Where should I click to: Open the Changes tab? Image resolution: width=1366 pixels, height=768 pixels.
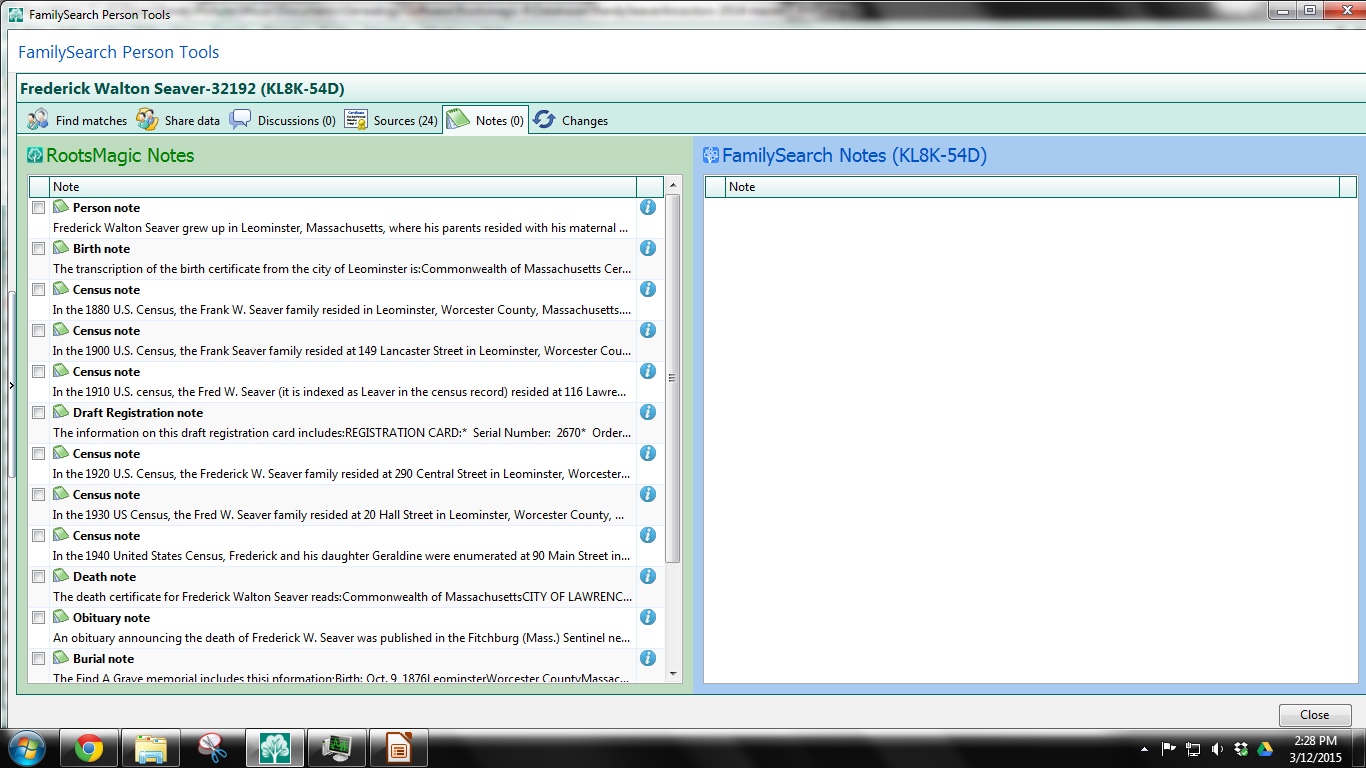pyautogui.click(x=571, y=120)
